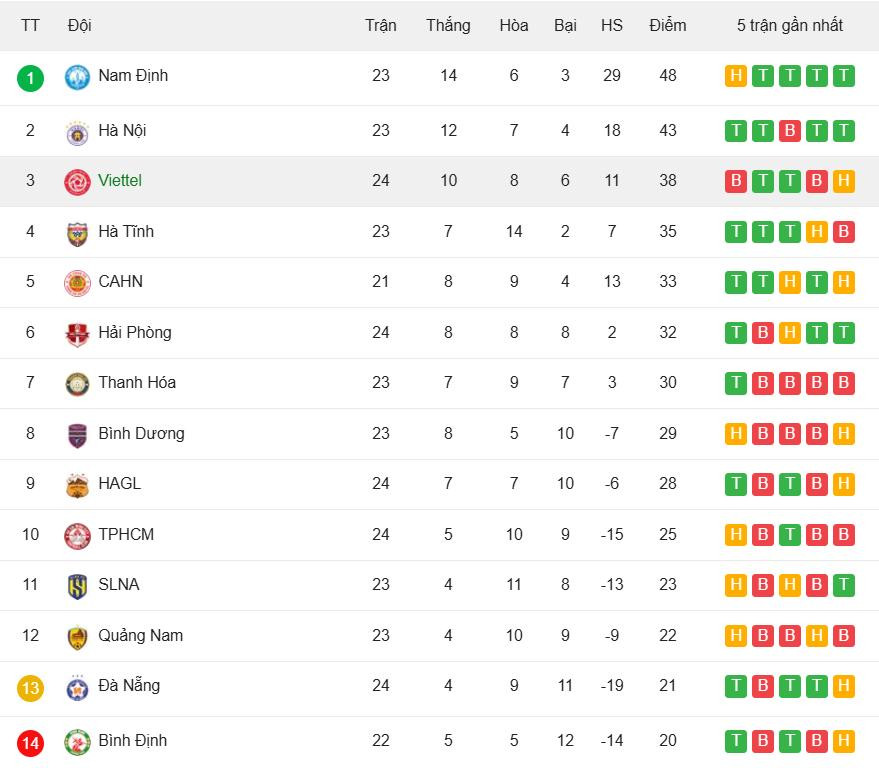The height and width of the screenshot is (768, 879).
Task: Click the CAHN club logo
Action: [77, 283]
